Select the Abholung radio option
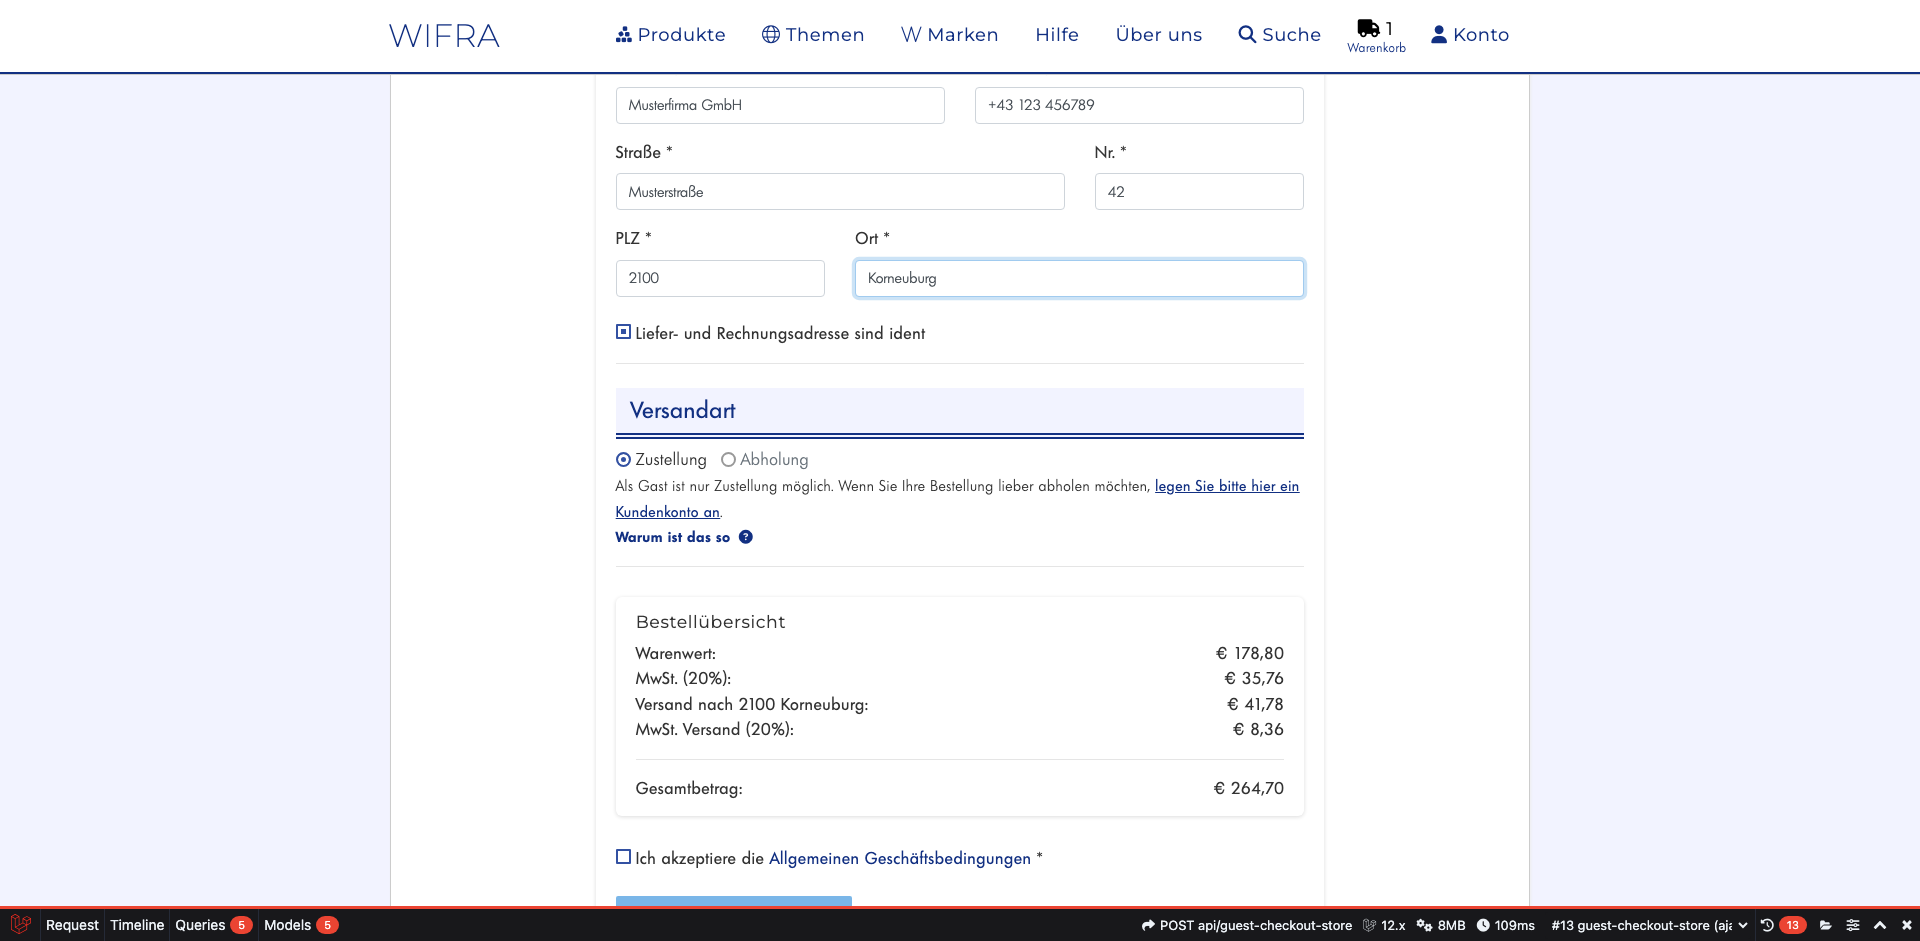The width and height of the screenshot is (1920, 941). [728, 460]
